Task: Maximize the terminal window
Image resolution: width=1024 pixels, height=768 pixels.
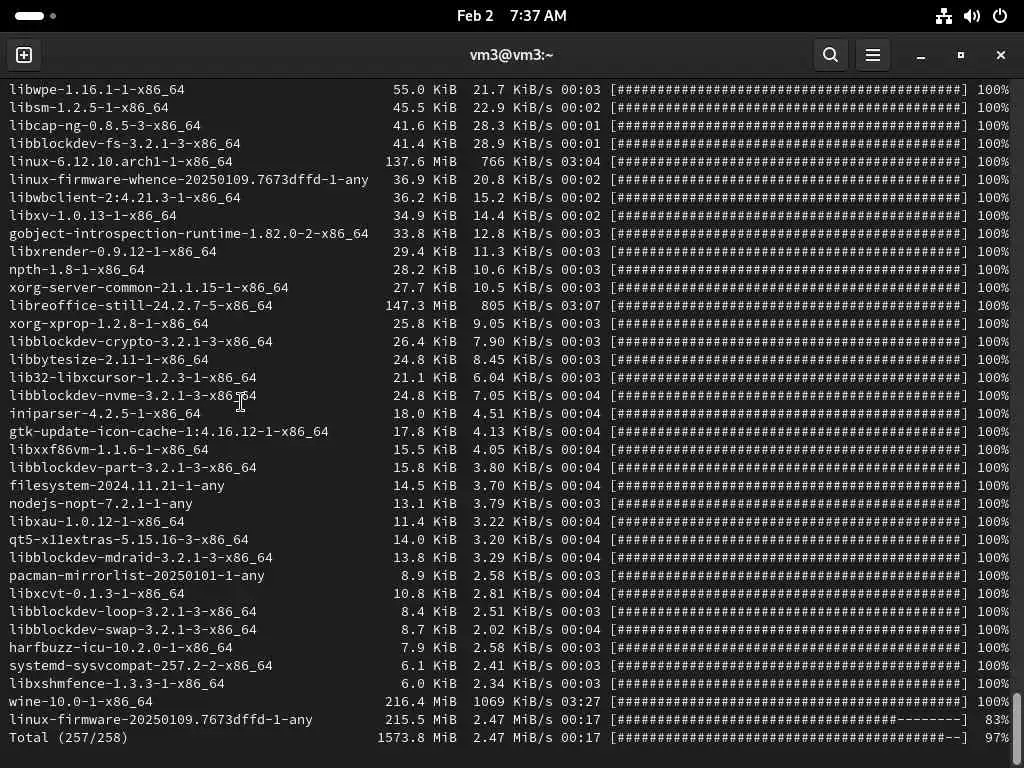Action: (x=961, y=55)
